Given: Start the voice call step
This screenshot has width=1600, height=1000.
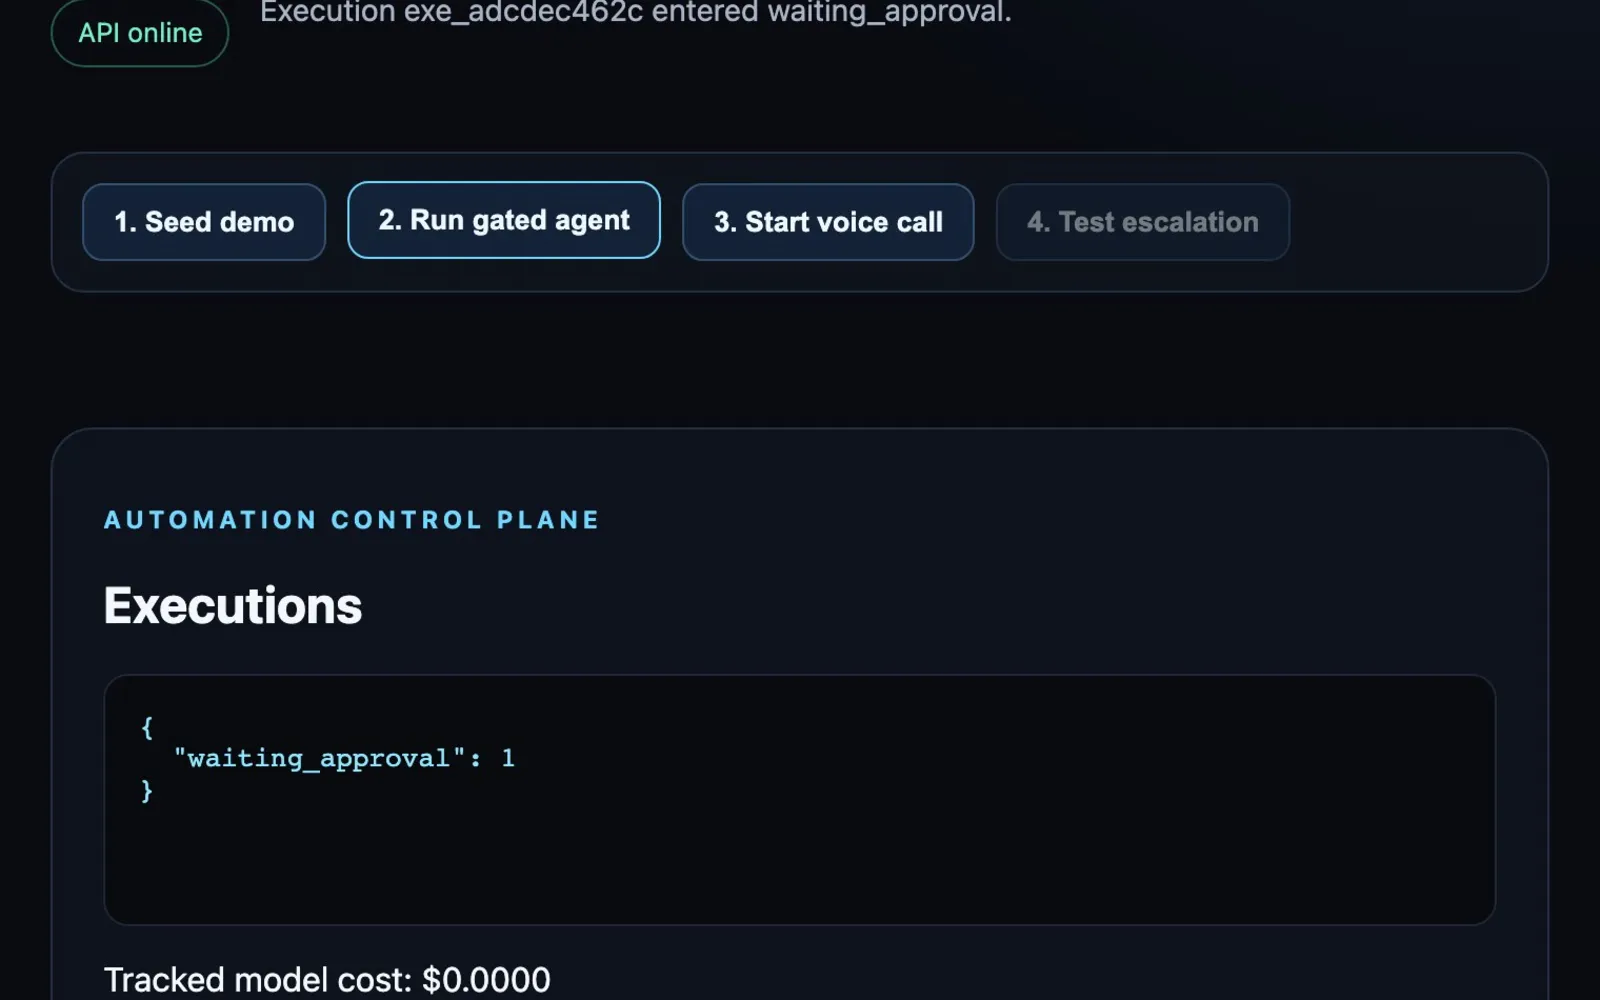Looking at the screenshot, I should pos(828,222).
